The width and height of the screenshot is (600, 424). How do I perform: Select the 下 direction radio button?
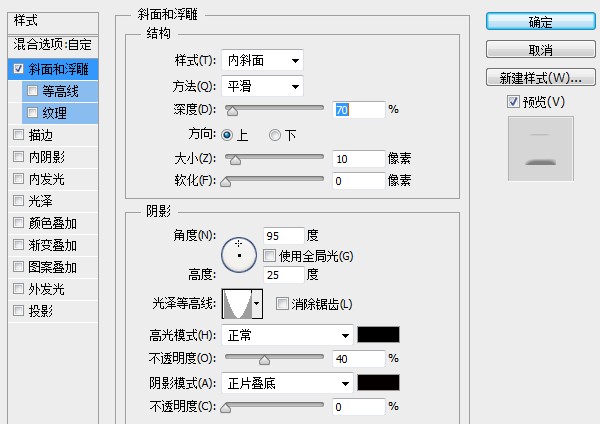click(274, 135)
